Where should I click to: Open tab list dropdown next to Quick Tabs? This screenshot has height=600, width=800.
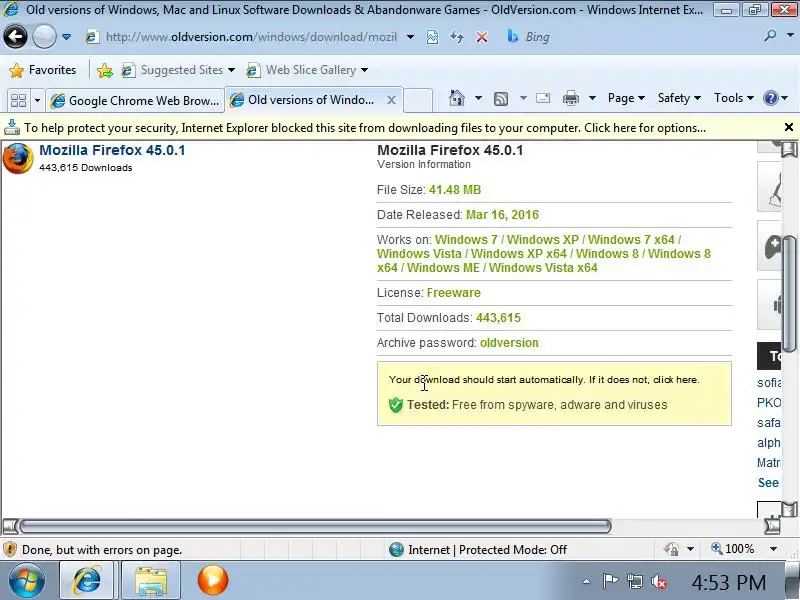[37, 100]
